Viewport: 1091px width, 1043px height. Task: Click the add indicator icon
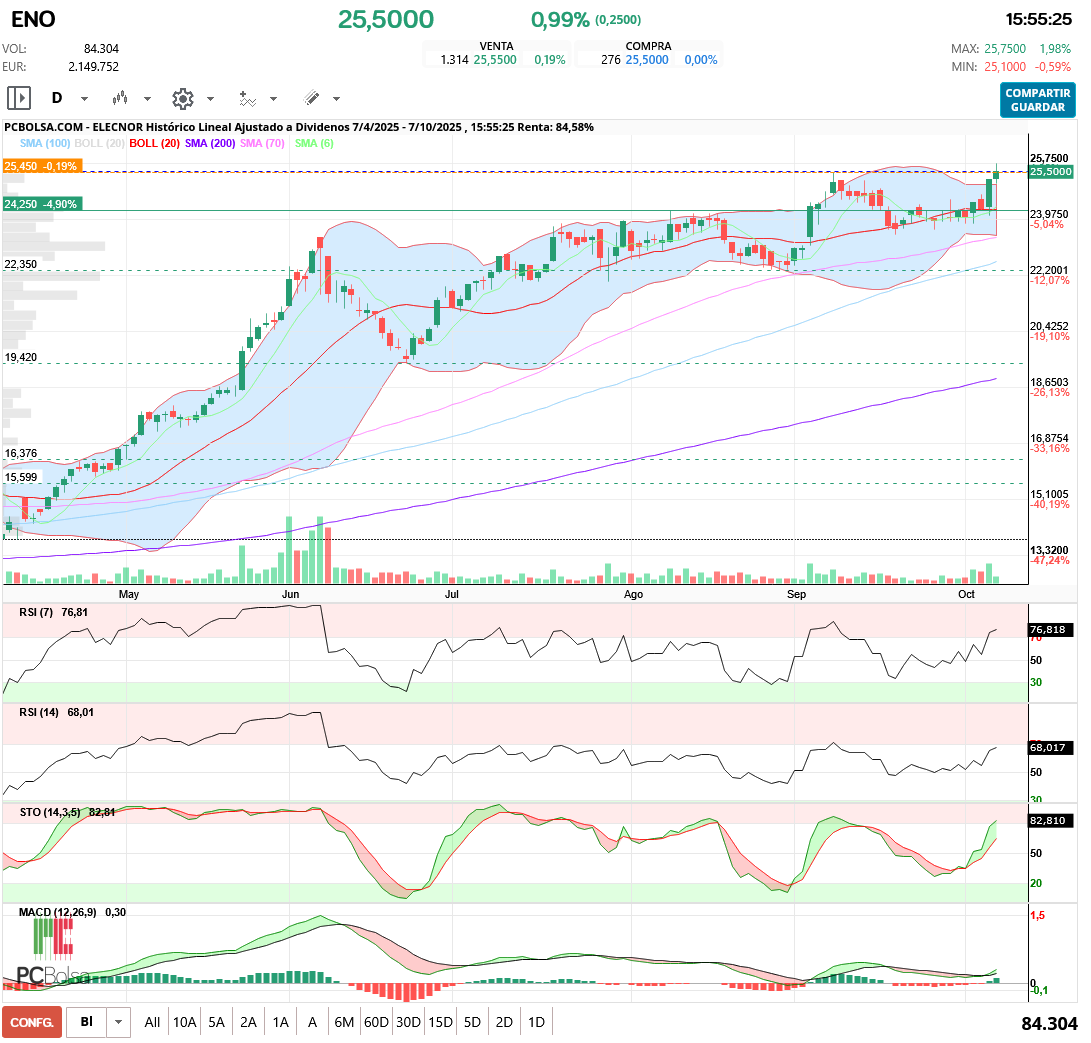tap(247, 98)
